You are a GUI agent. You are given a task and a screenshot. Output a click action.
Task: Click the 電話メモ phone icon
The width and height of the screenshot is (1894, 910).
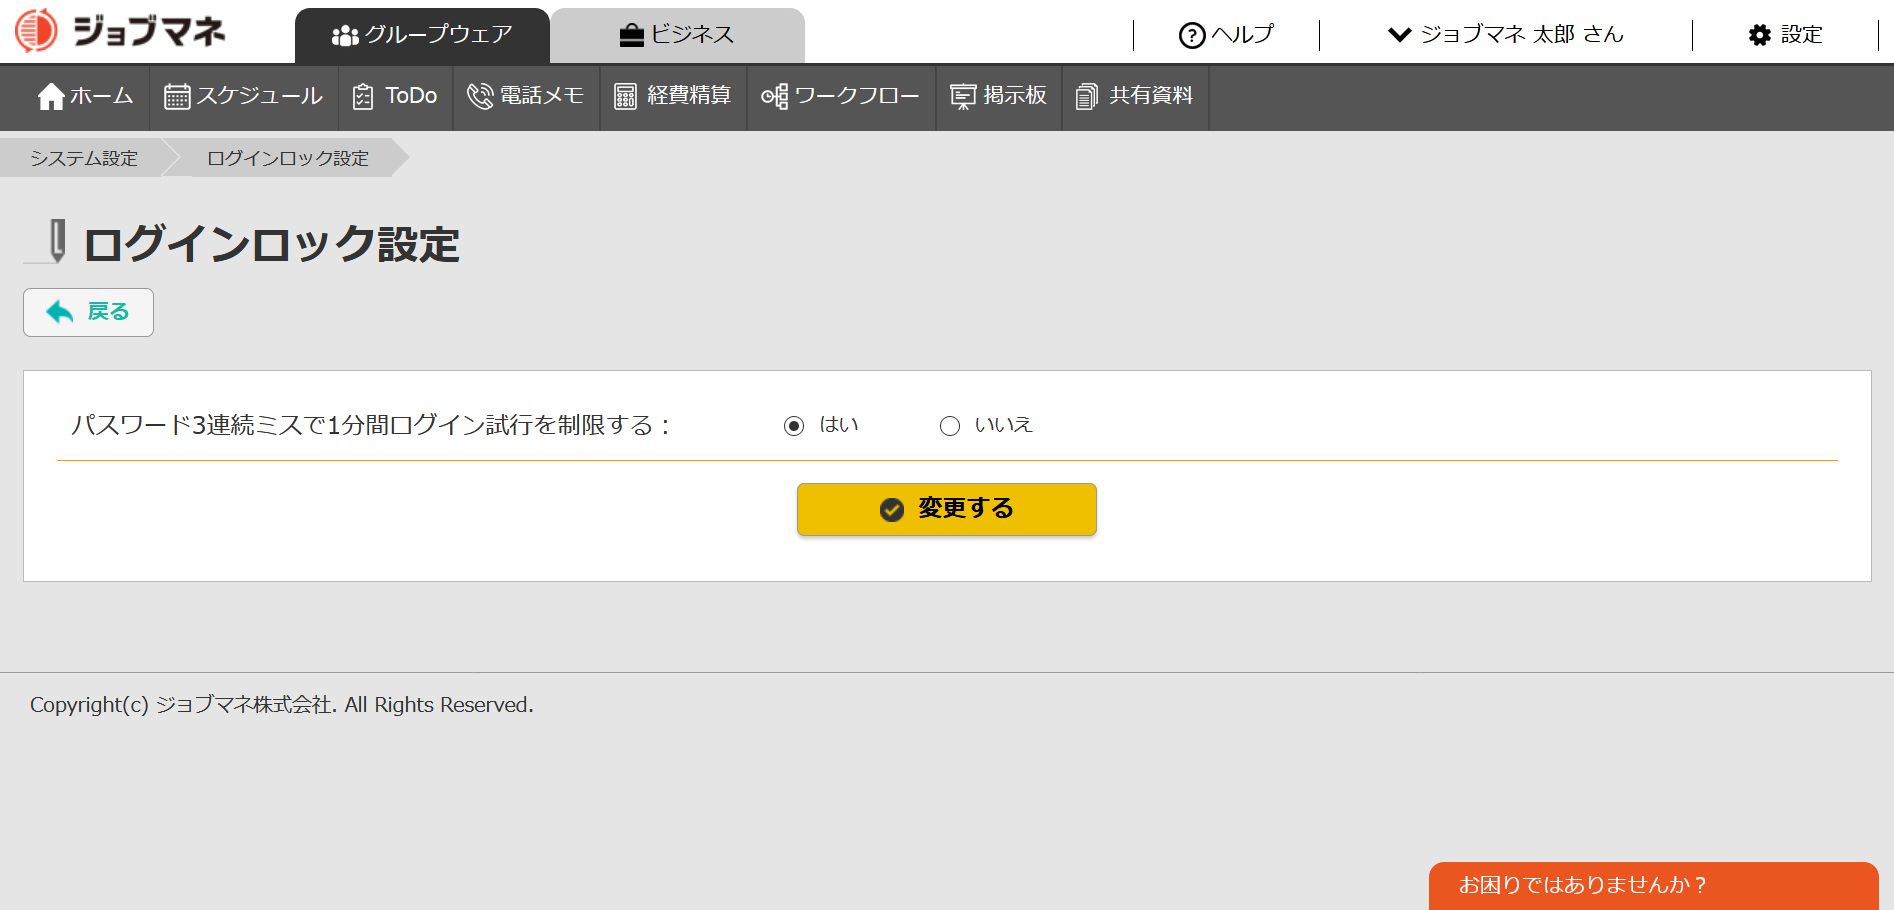coord(481,96)
